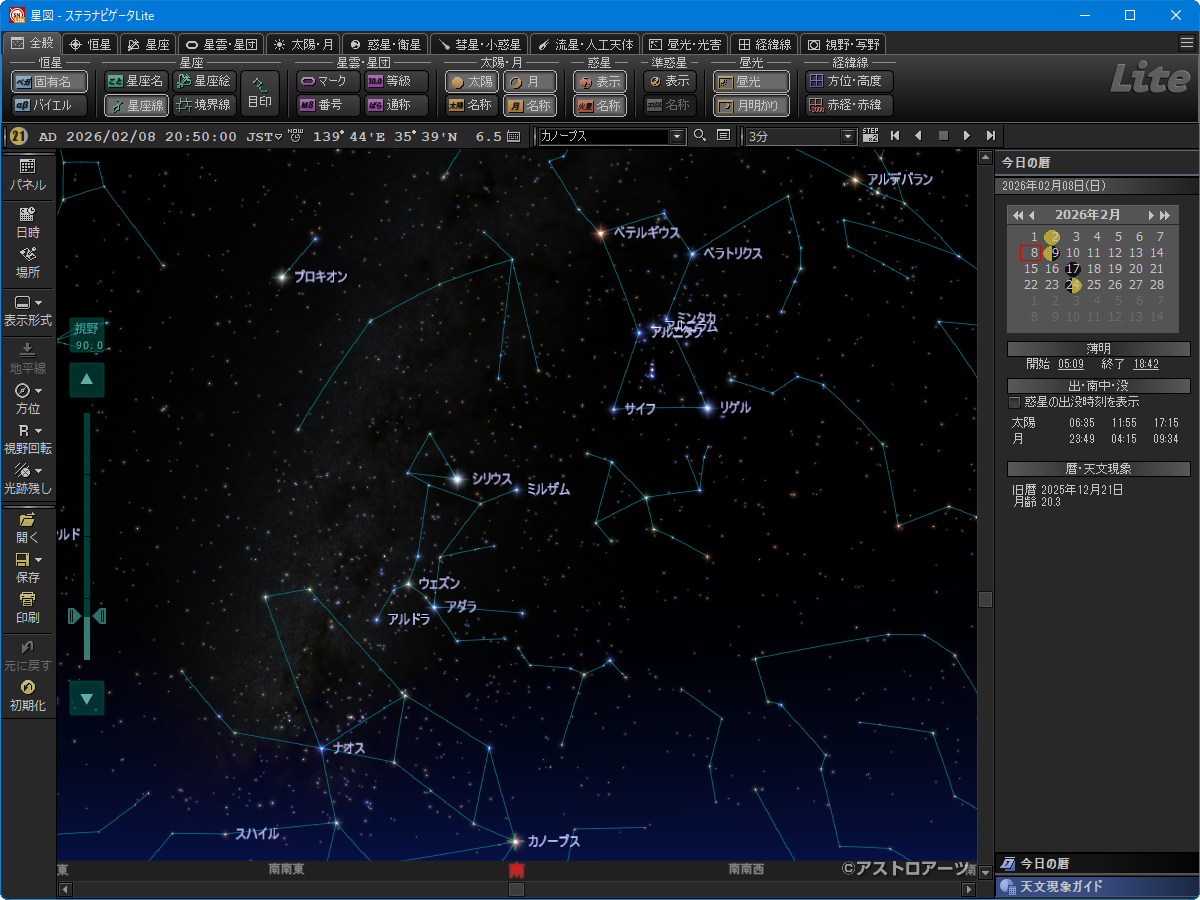Click the 目印 marker button
The width and height of the screenshot is (1200, 900).
coord(260,93)
